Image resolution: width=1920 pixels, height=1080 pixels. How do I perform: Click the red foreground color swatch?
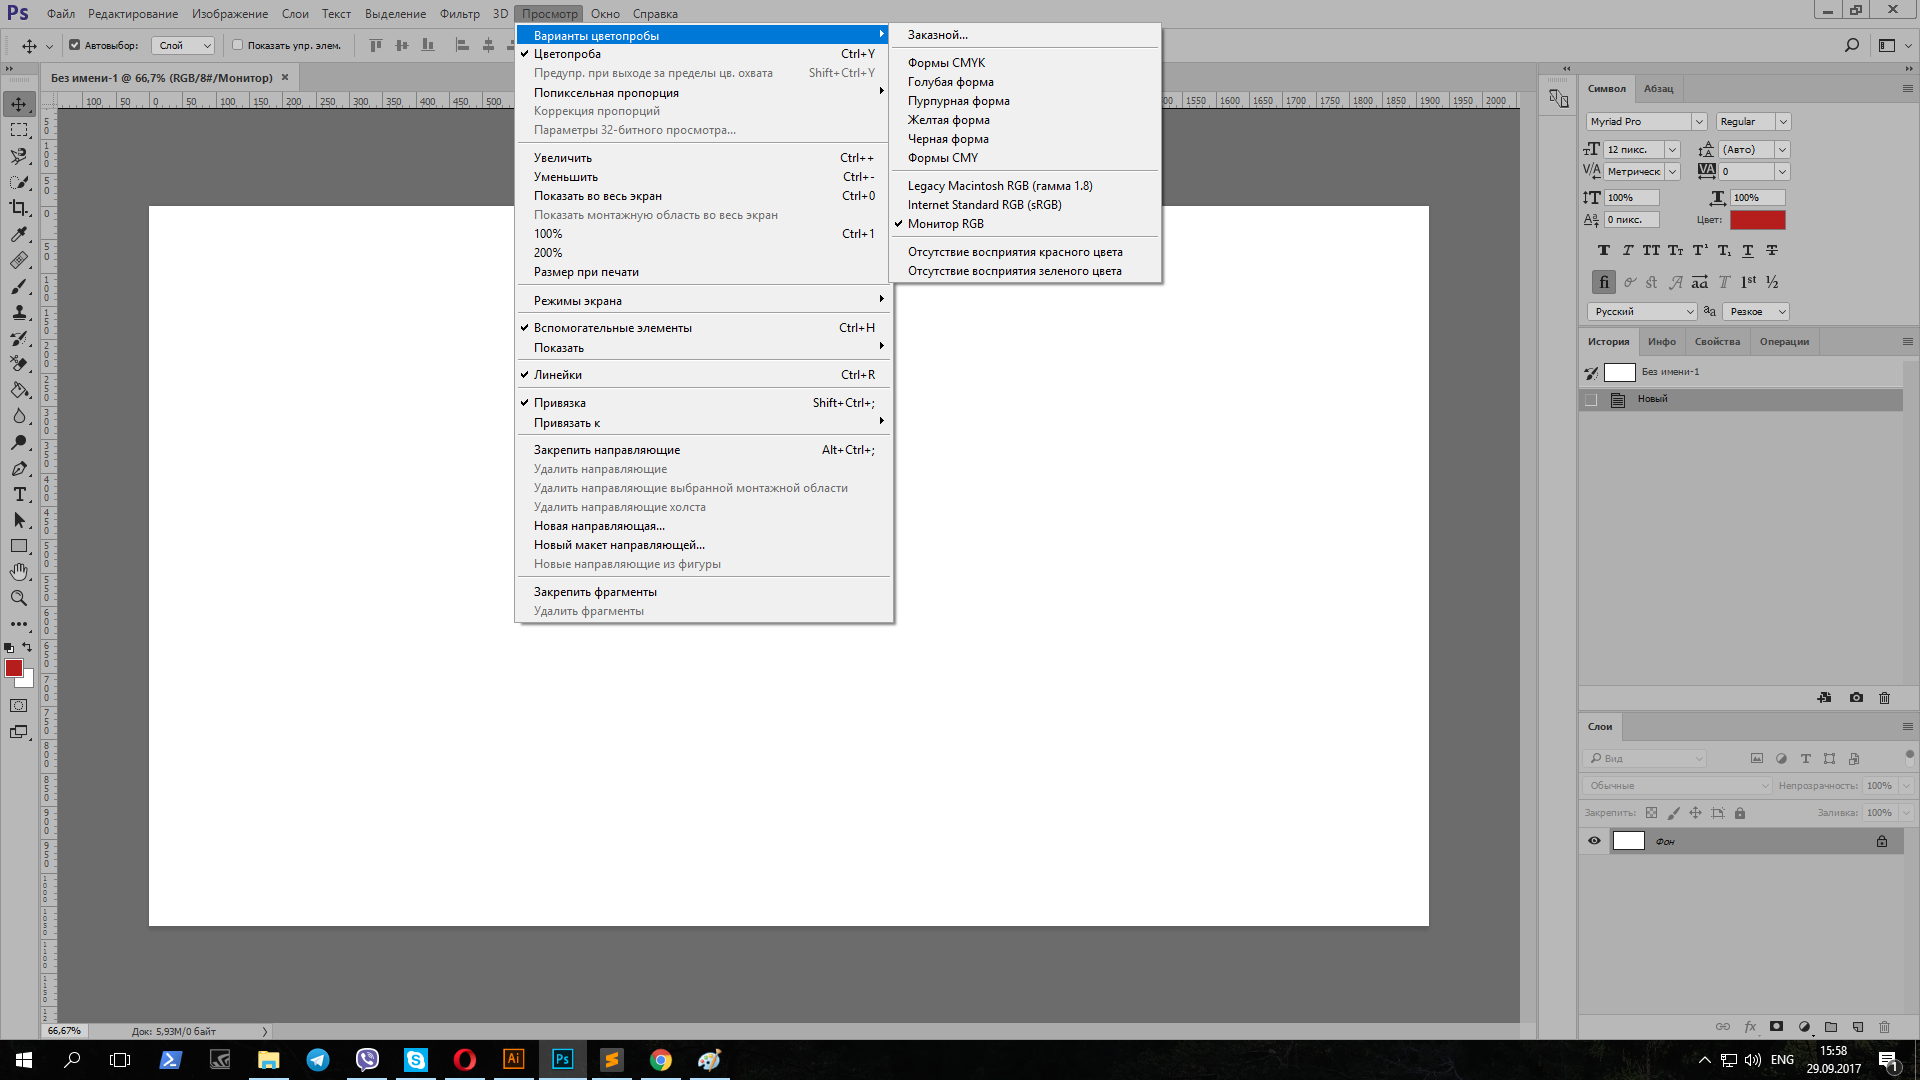click(x=13, y=667)
